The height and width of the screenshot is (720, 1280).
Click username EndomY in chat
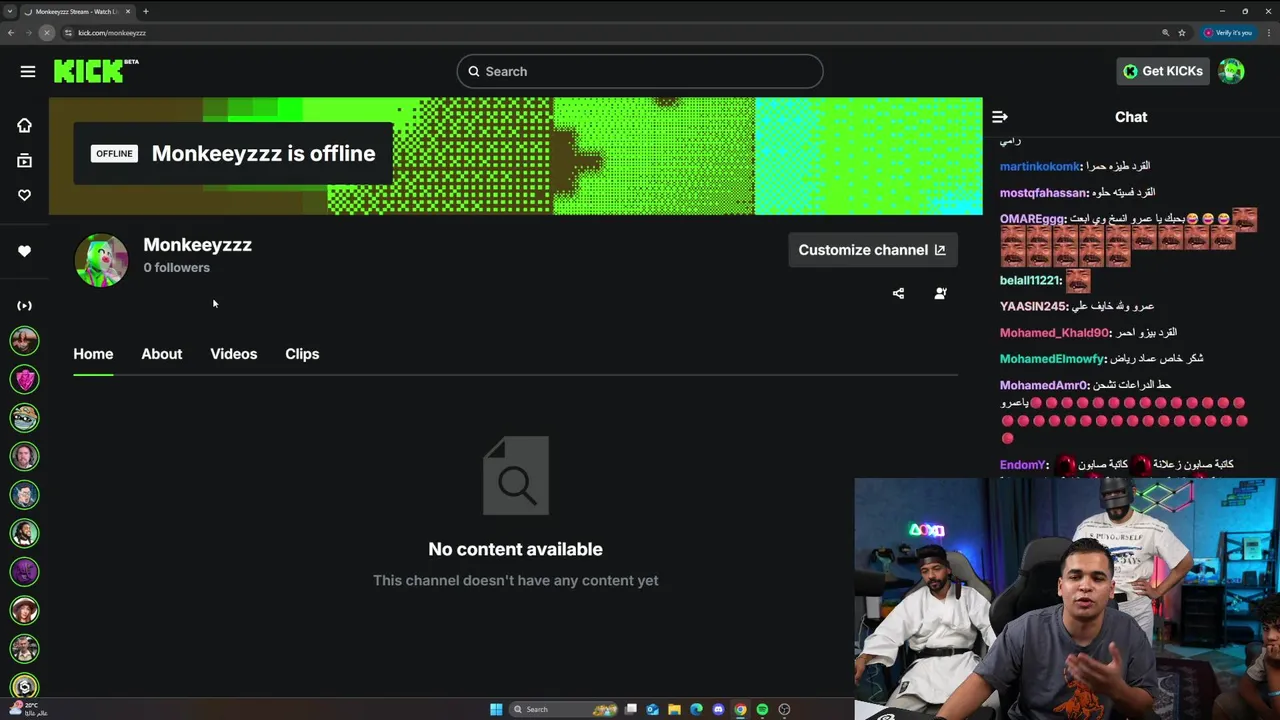(1022, 465)
